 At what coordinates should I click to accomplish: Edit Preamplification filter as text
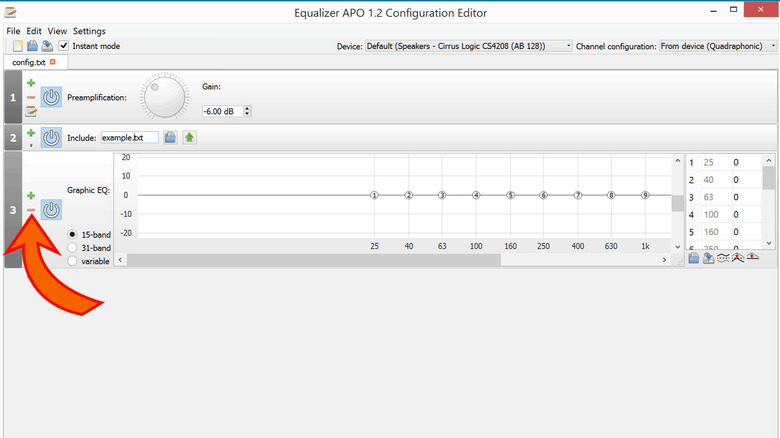click(x=31, y=111)
